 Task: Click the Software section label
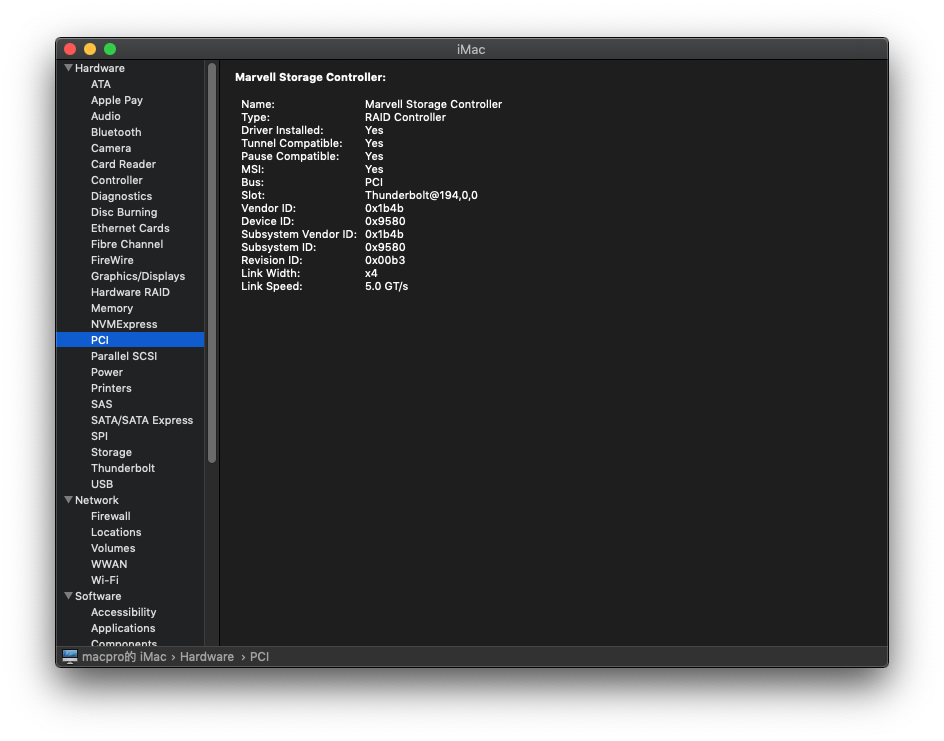tap(98, 596)
